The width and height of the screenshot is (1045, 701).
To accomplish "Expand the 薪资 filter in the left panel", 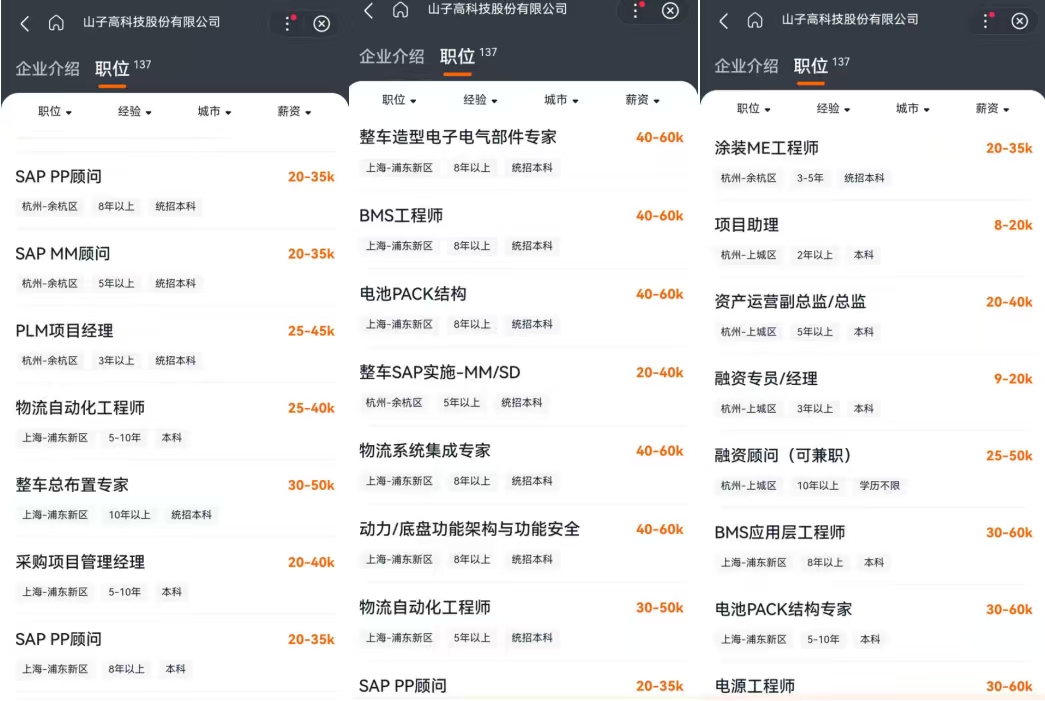I will tap(295, 111).
